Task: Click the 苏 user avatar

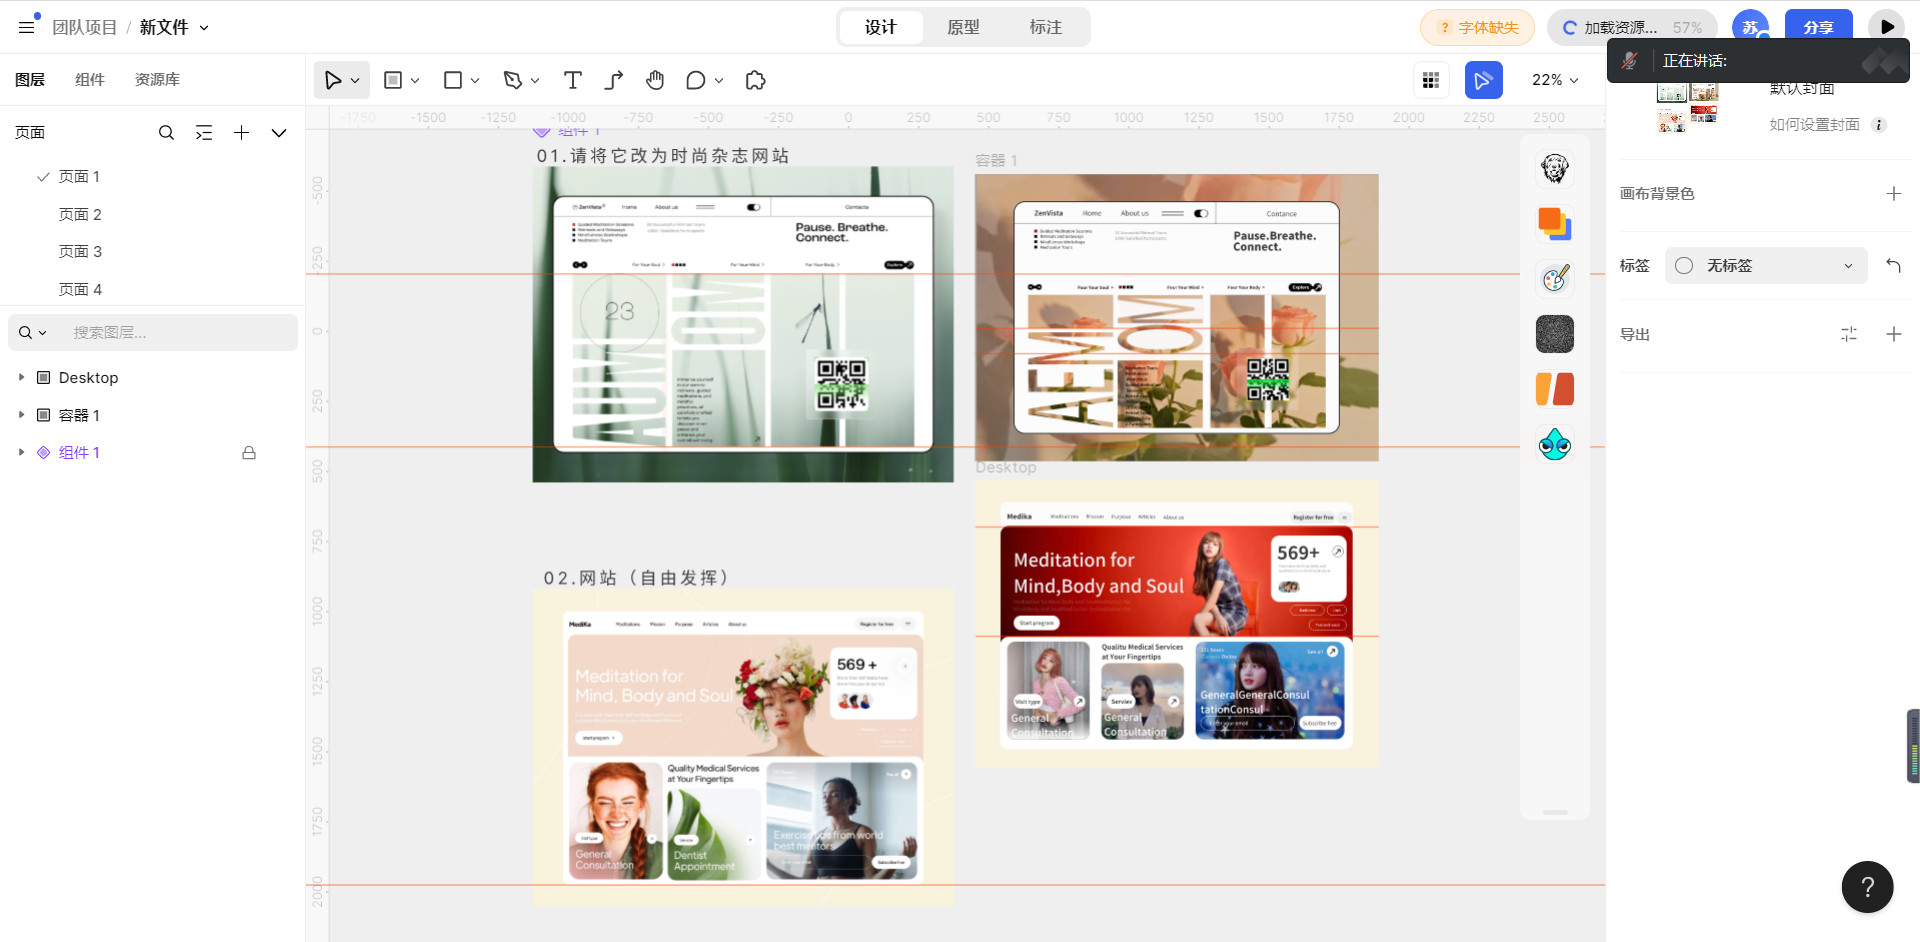Action: pyautogui.click(x=1751, y=27)
